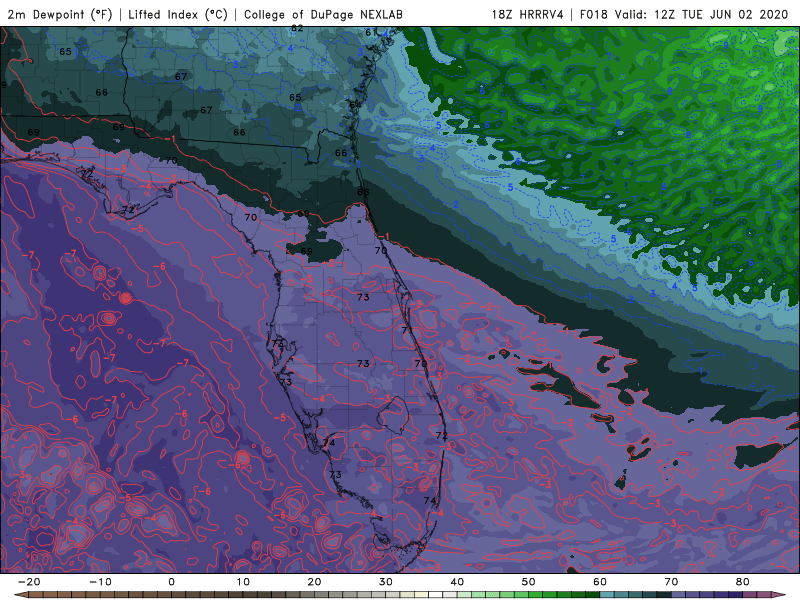Click the '10' colorbar scale label
800x600 pixels.
tap(243, 582)
